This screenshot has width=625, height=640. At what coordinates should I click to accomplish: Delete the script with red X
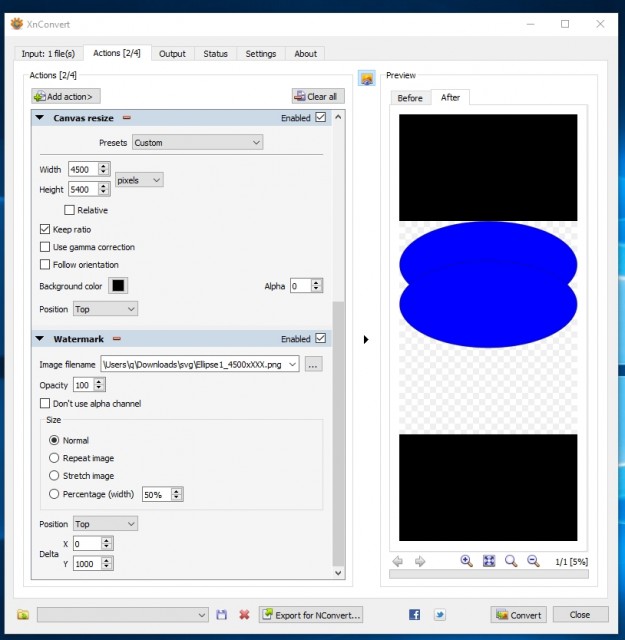point(244,614)
